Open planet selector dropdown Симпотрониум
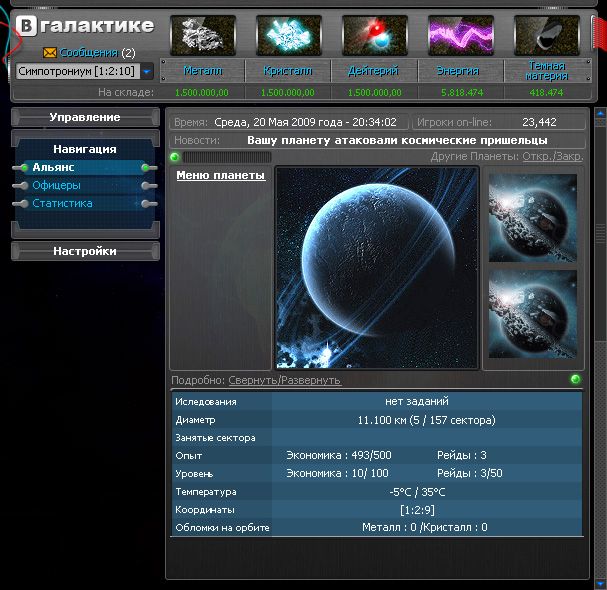 [146, 72]
